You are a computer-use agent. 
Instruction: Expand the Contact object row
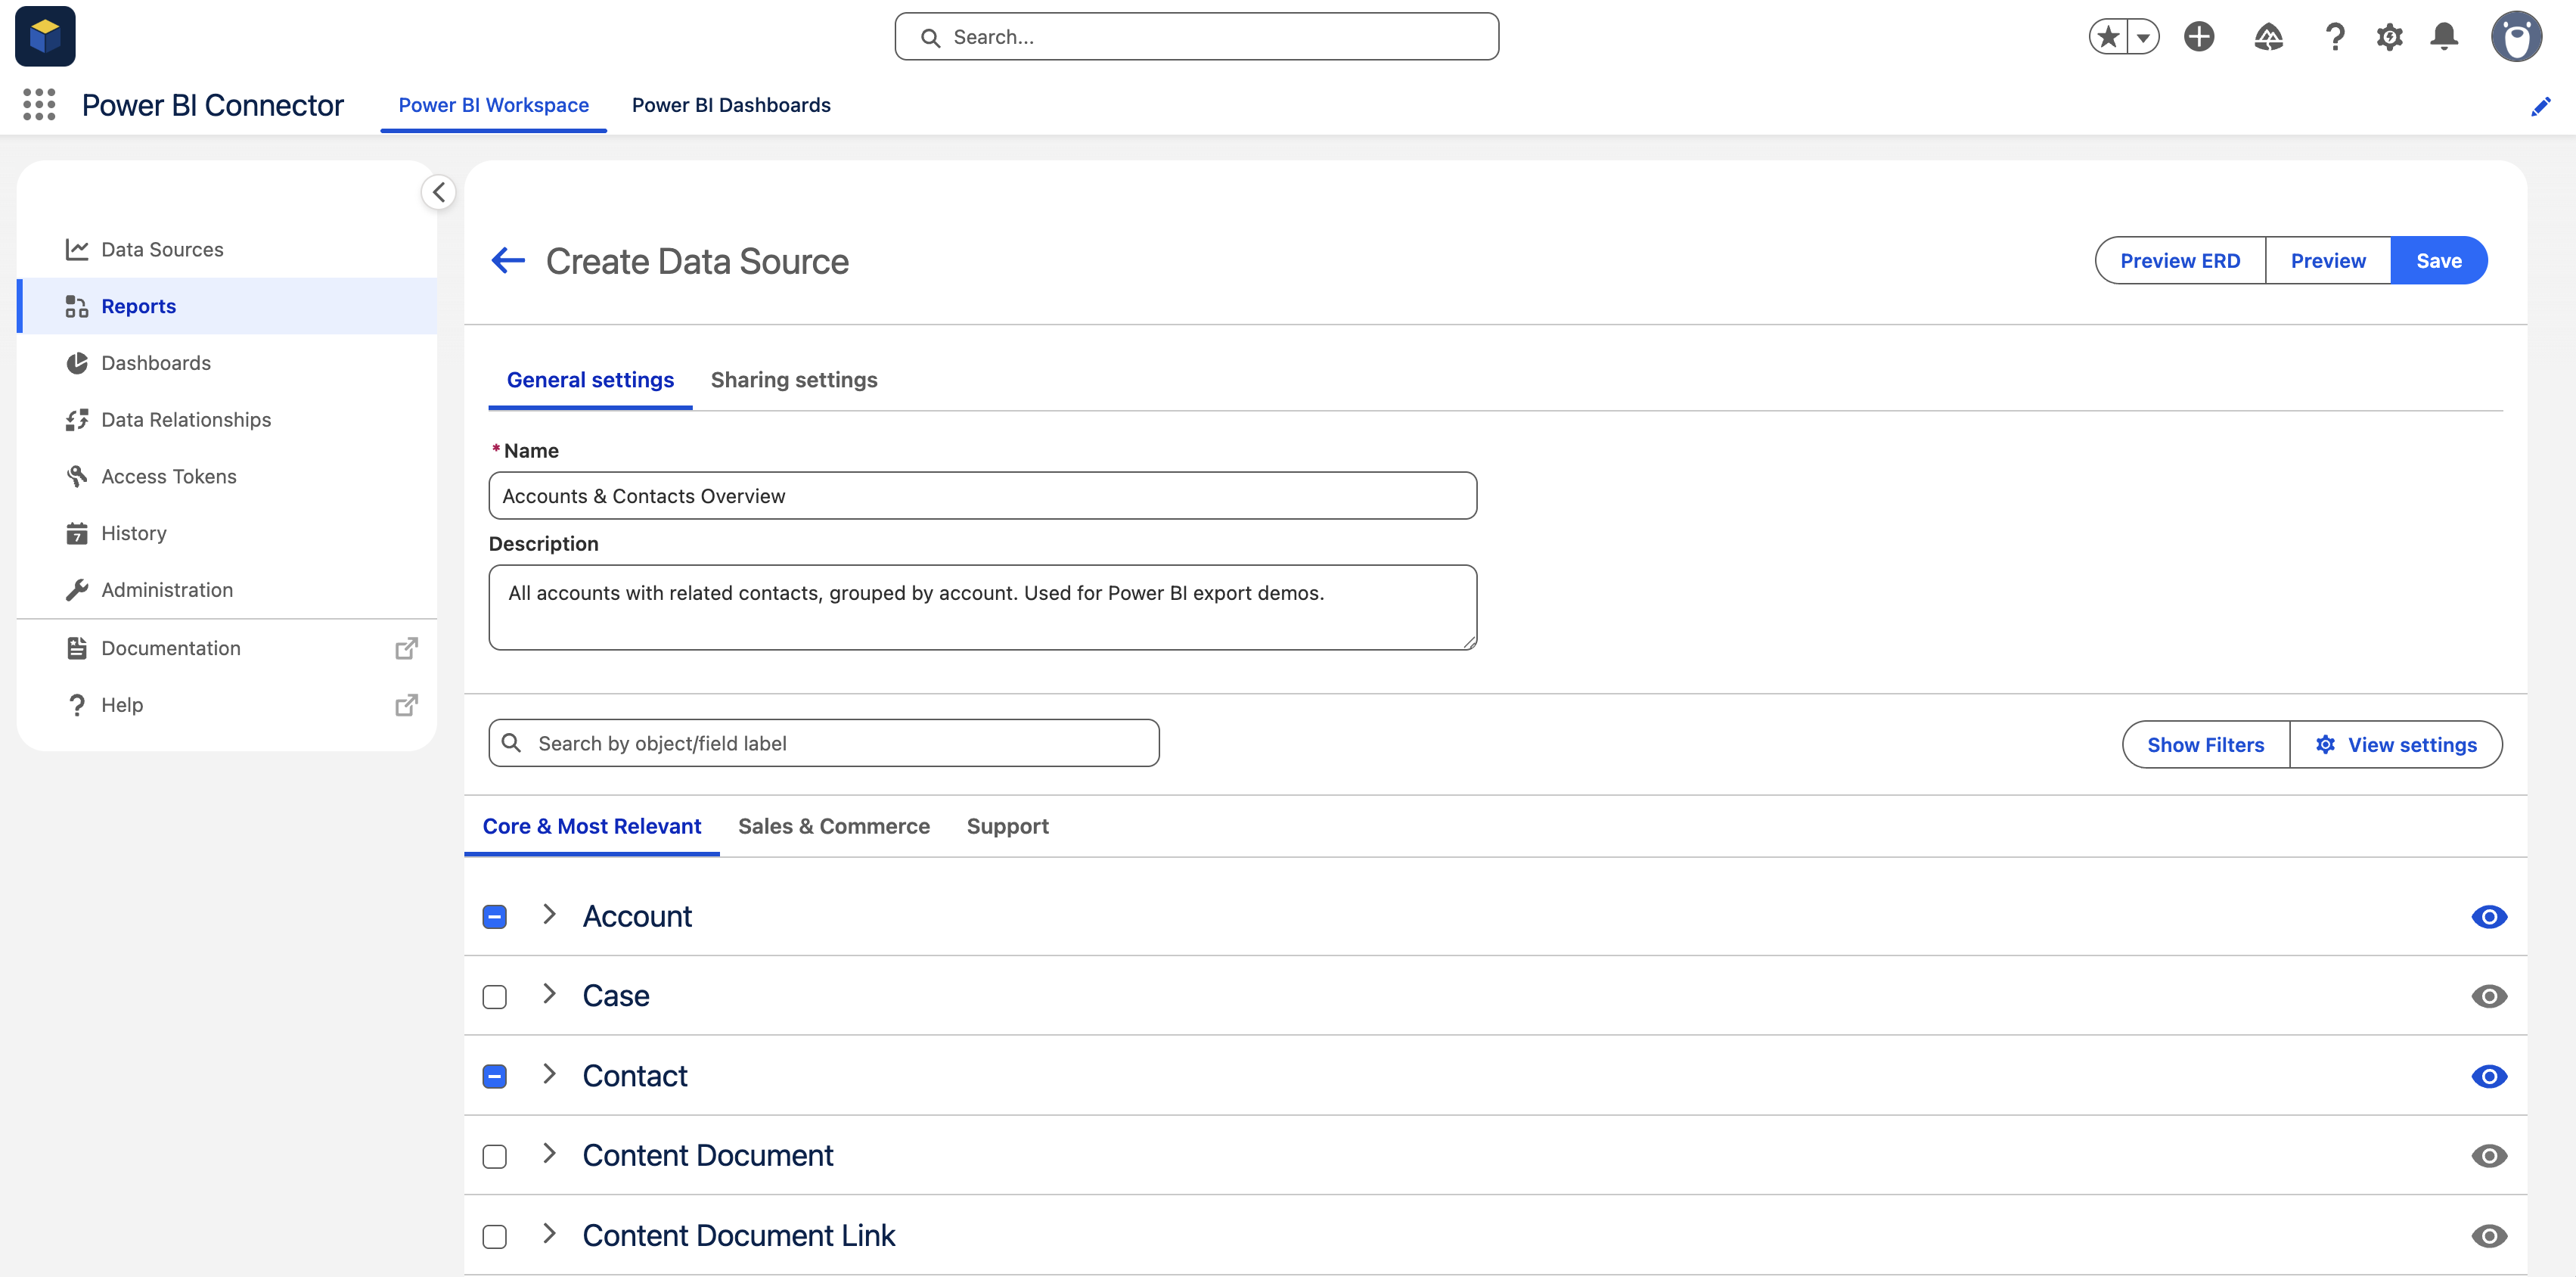(x=549, y=1075)
